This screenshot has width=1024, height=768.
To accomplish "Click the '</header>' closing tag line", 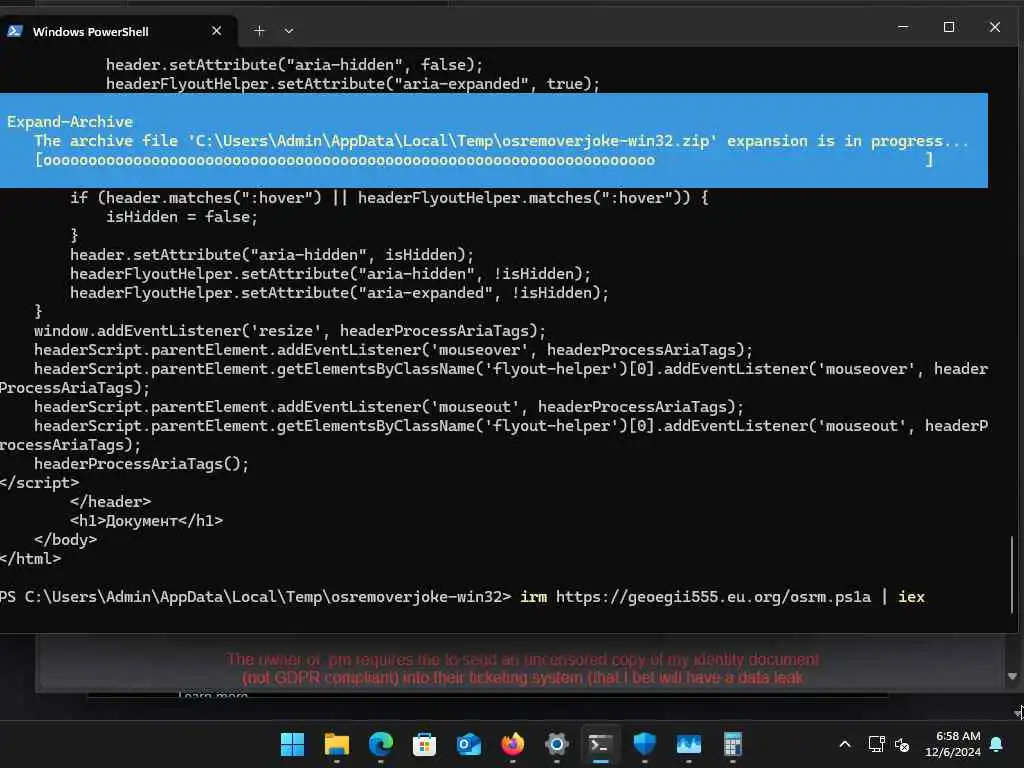I will pos(110,502).
